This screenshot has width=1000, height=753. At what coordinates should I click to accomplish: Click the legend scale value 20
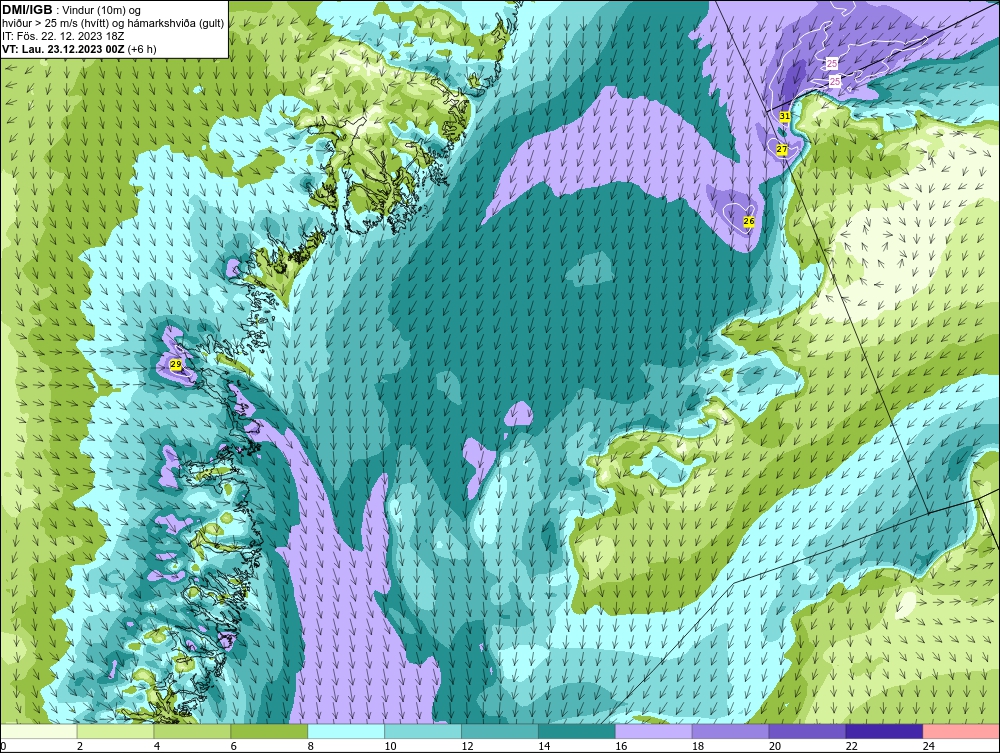click(775, 746)
